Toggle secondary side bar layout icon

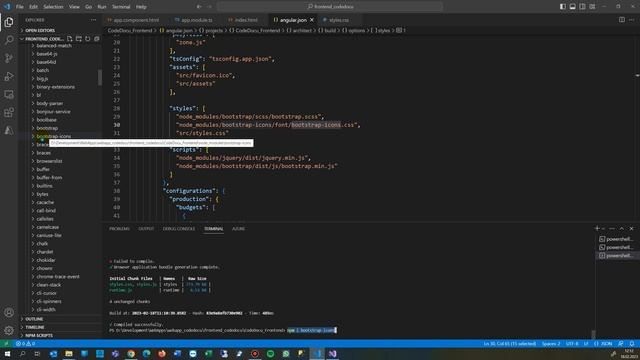pos(582,7)
